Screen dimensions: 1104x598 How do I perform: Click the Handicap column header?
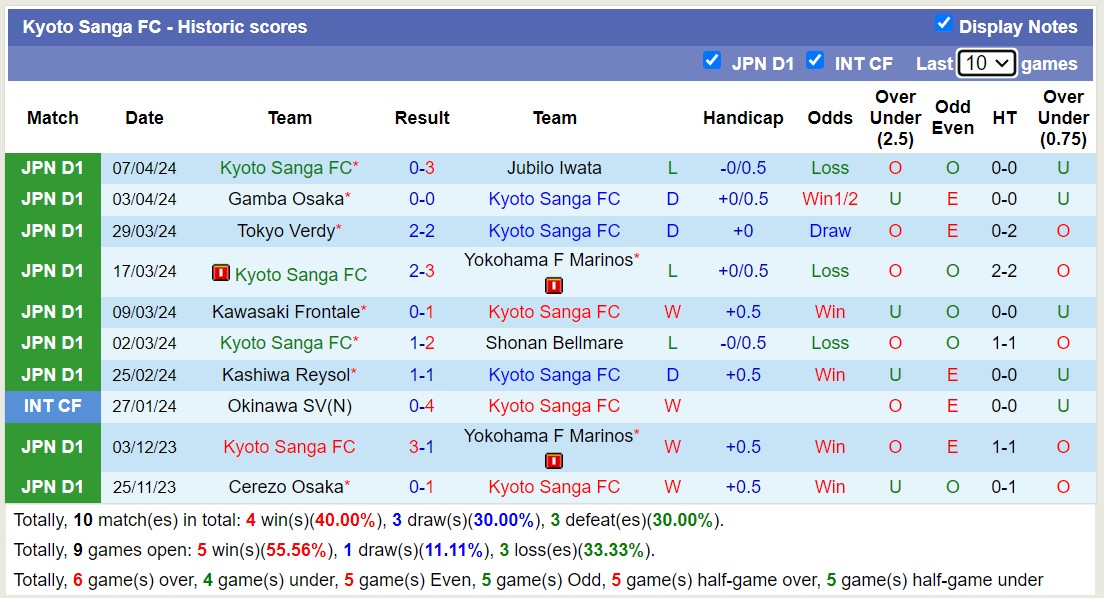point(743,117)
